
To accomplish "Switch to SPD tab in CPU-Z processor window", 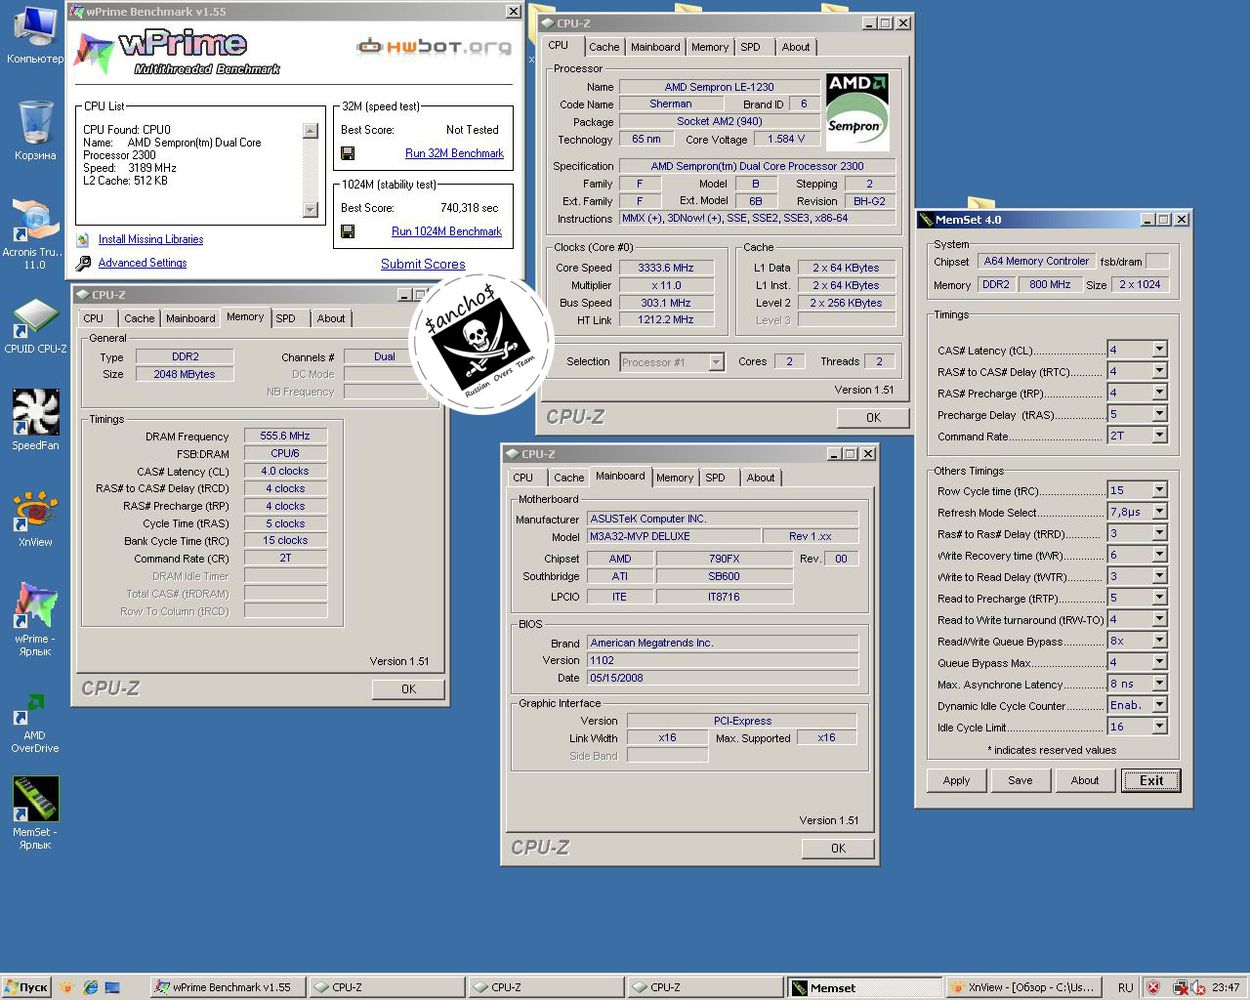I will (x=750, y=47).
